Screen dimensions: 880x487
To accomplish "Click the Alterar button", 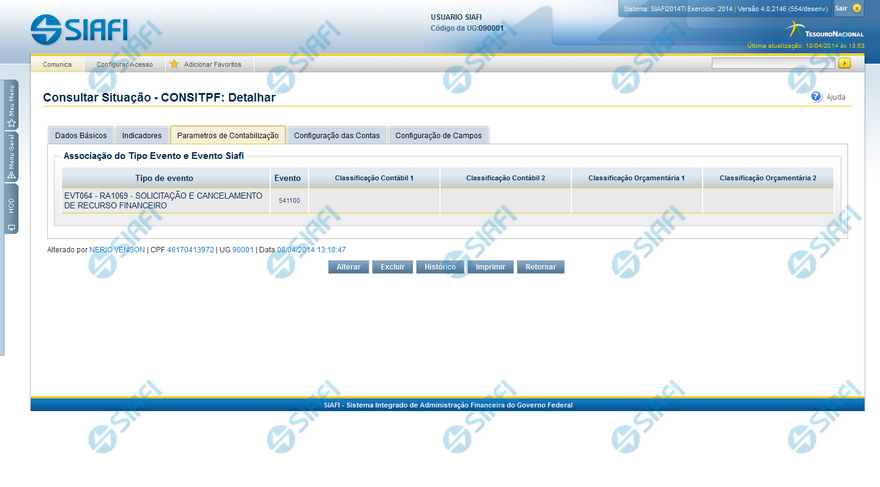I will pyautogui.click(x=348, y=267).
